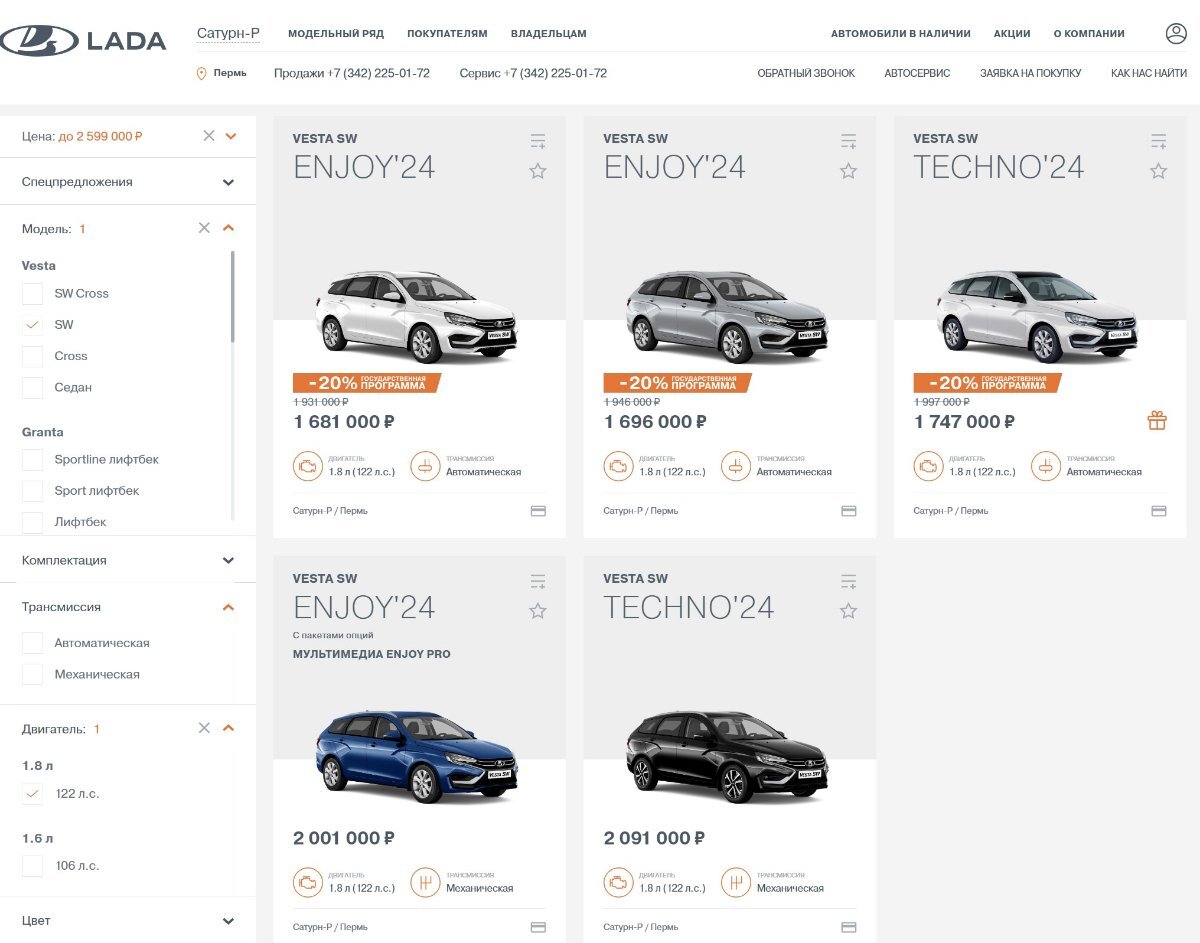Open the black Vesta SW Techno'24 image

tap(727, 755)
